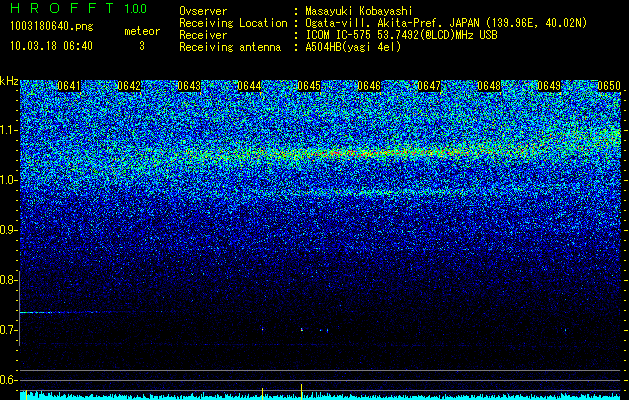Click the faint meteor echo dot below 0649
This screenshot has width=629, height=400.
[566, 330]
